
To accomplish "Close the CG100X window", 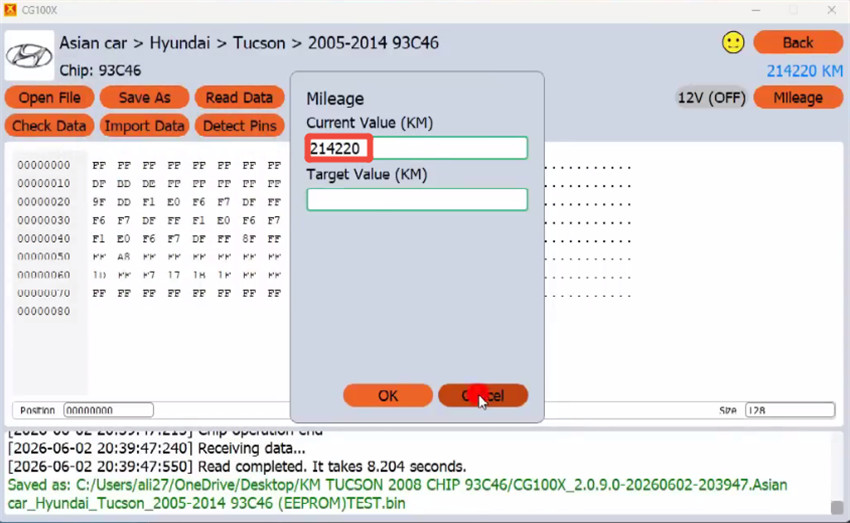I will coord(832,10).
